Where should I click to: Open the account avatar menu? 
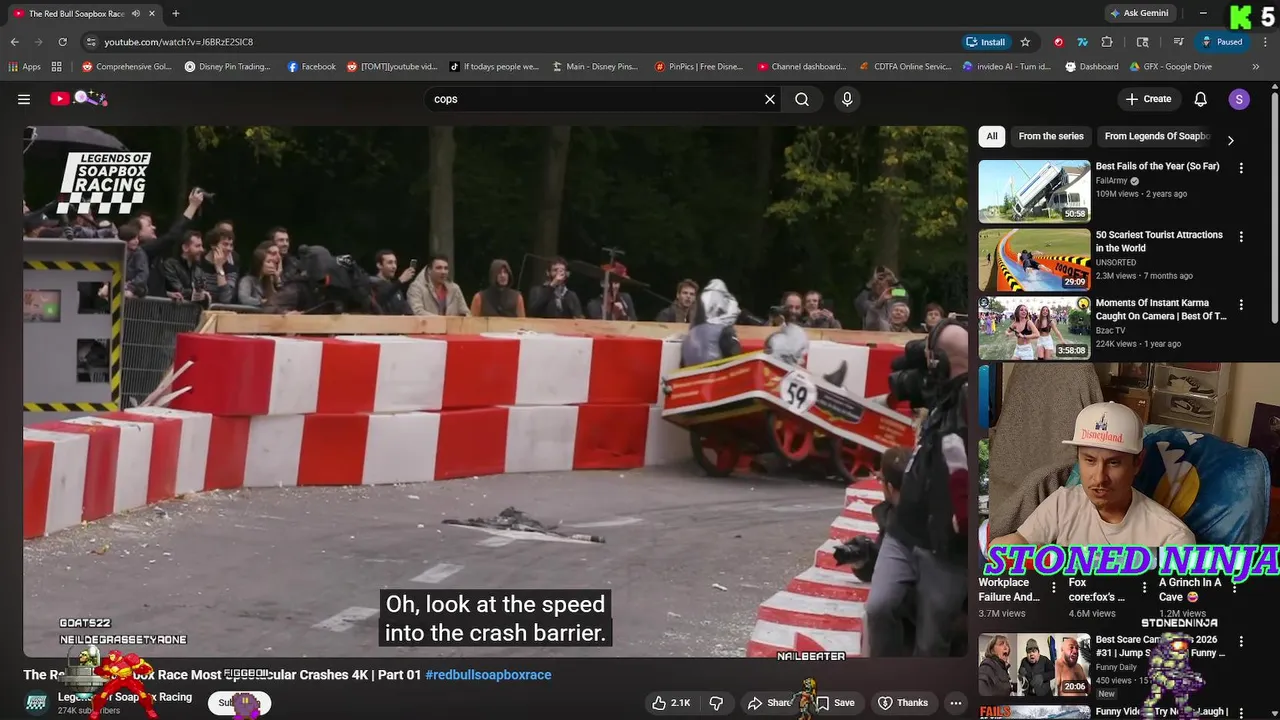click(x=1239, y=99)
